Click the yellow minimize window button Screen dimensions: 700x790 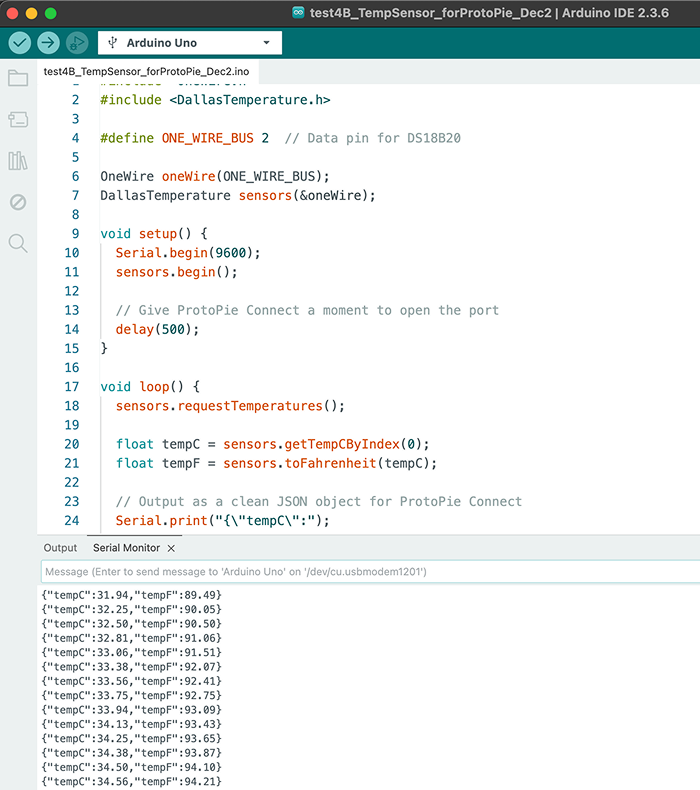coord(31,13)
